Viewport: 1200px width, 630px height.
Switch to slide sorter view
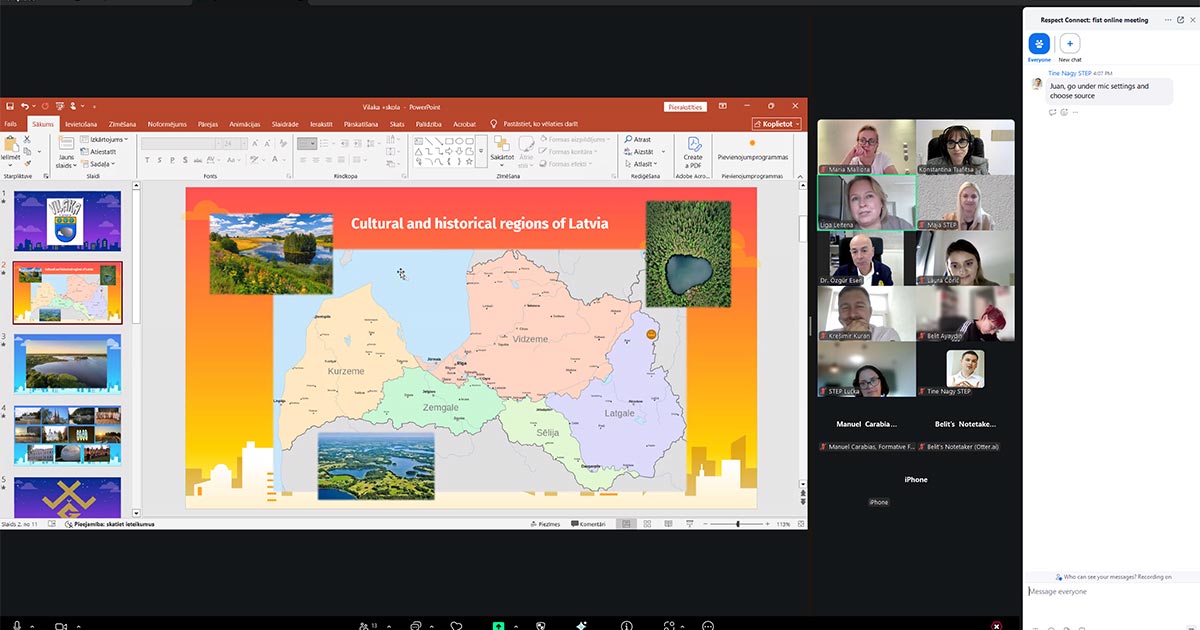(647, 524)
